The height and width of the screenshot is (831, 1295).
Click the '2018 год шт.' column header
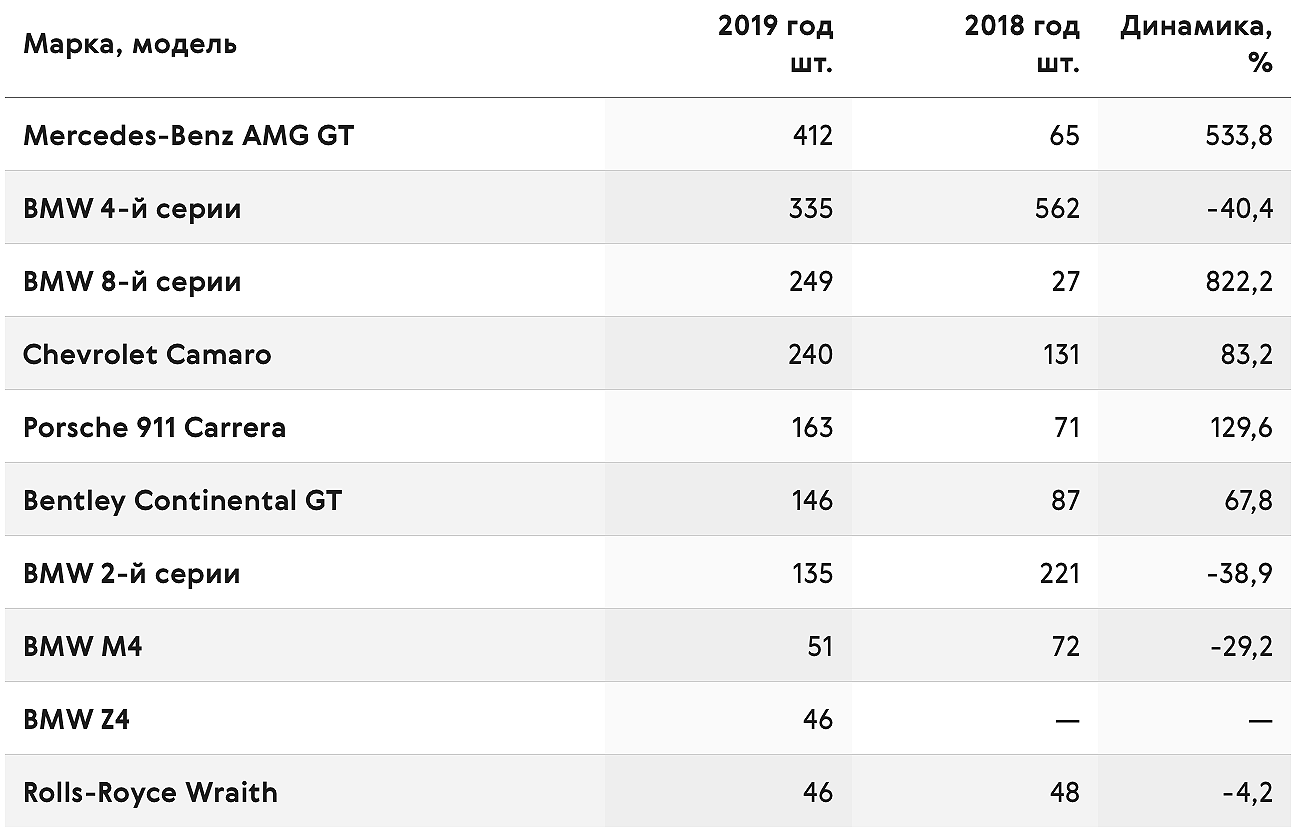[1022, 45]
